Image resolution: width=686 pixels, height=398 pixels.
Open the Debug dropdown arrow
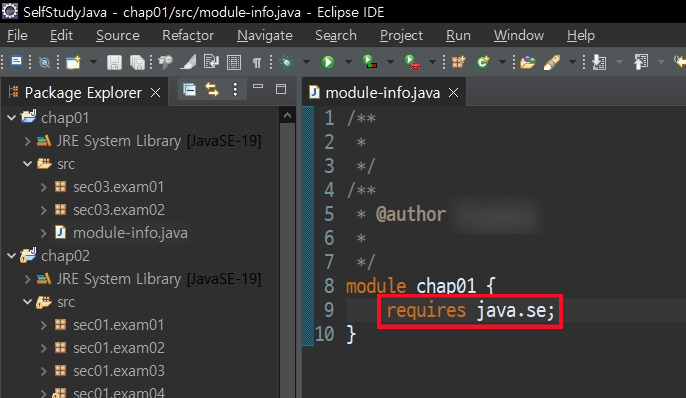[306, 63]
